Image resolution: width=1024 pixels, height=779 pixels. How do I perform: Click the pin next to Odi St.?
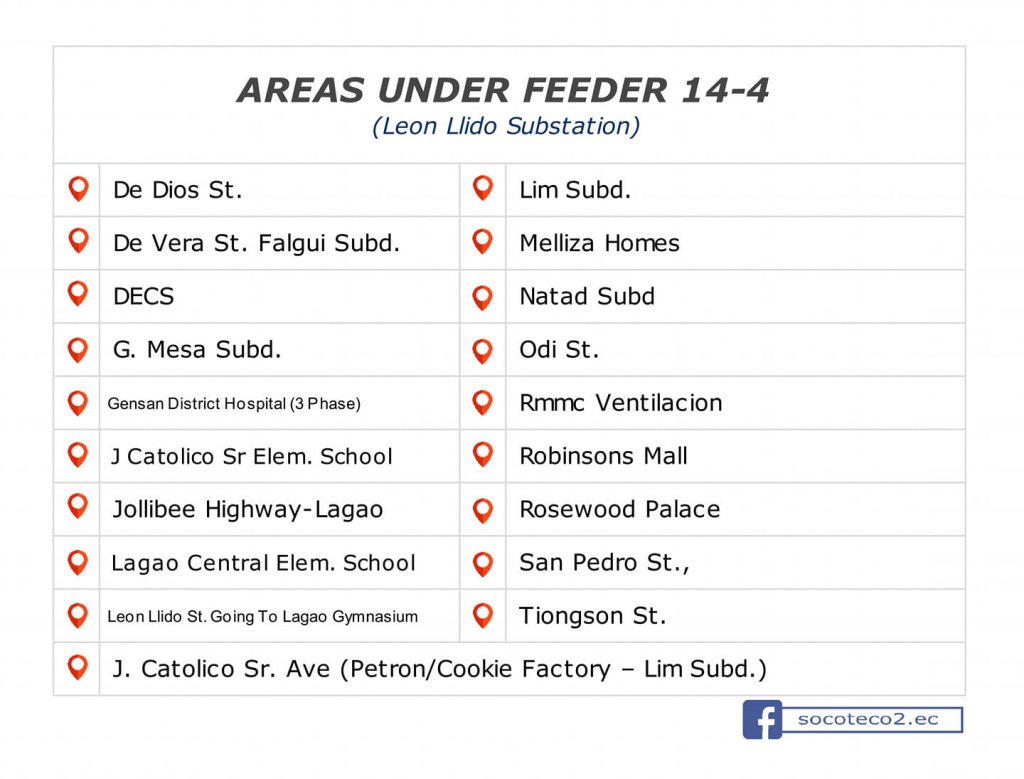click(483, 351)
